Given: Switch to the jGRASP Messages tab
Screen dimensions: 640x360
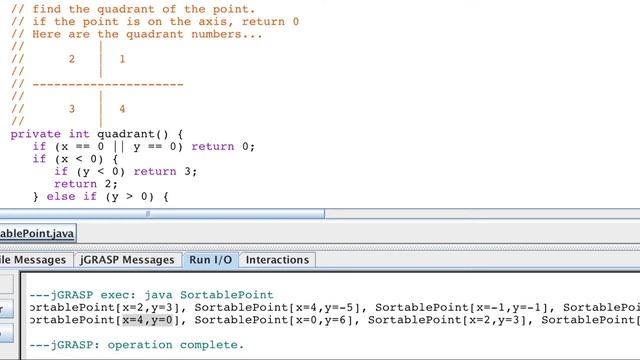Looking at the screenshot, I should click(127, 260).
